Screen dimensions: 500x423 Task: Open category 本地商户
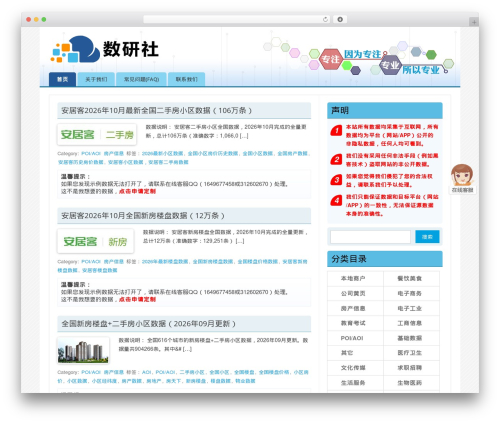(x=353, y=279)
